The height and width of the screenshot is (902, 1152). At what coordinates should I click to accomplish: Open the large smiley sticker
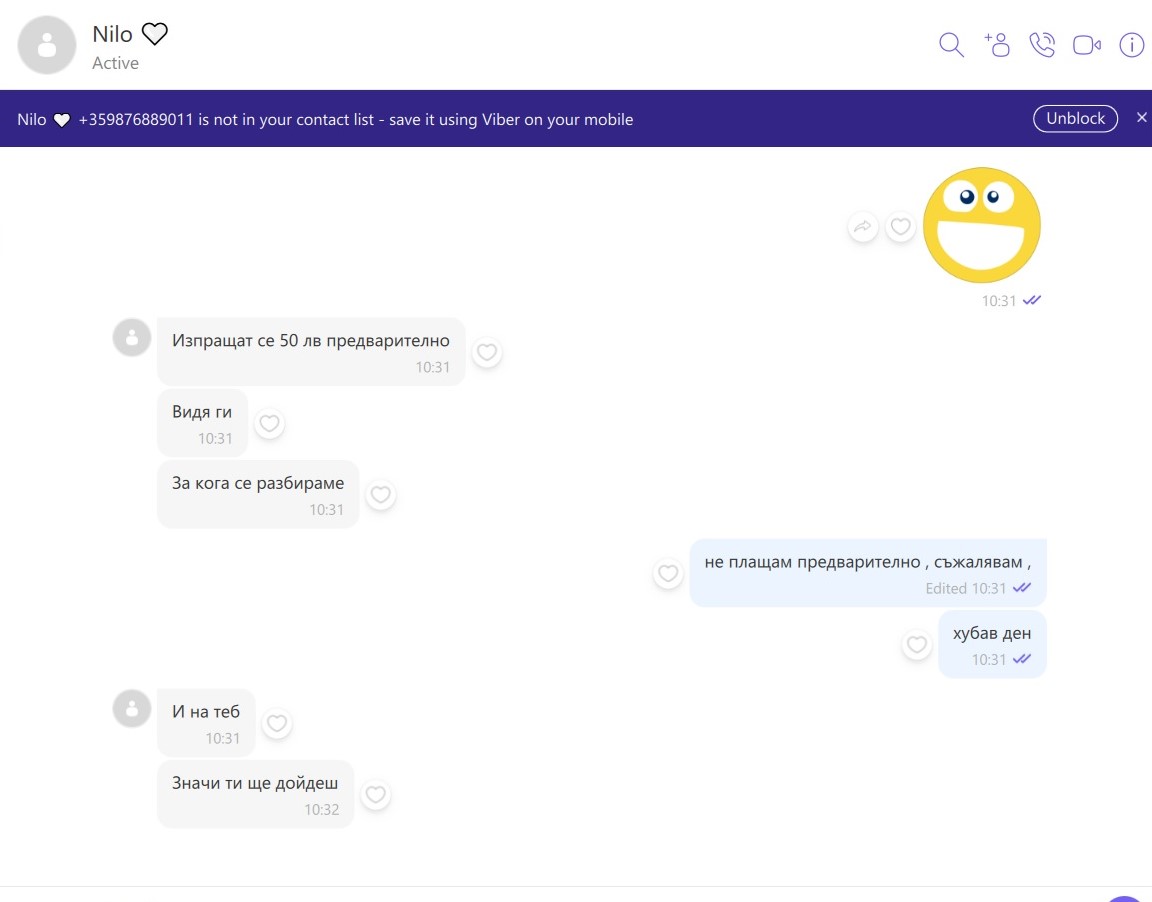pyautogui.click(x=981, y=225)
